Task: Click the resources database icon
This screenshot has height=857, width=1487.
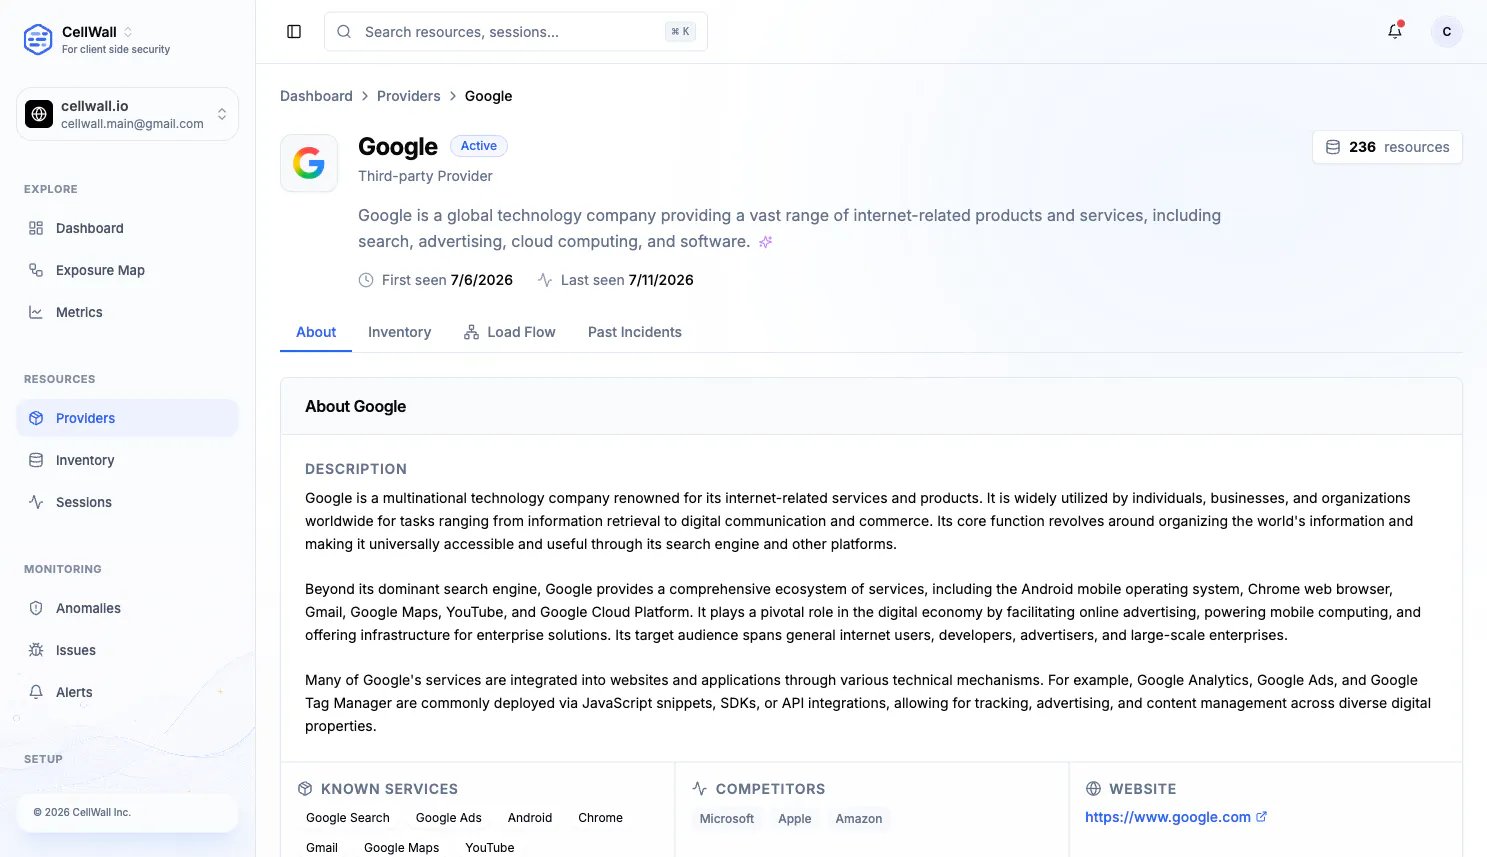Action: coord(1333,147)
